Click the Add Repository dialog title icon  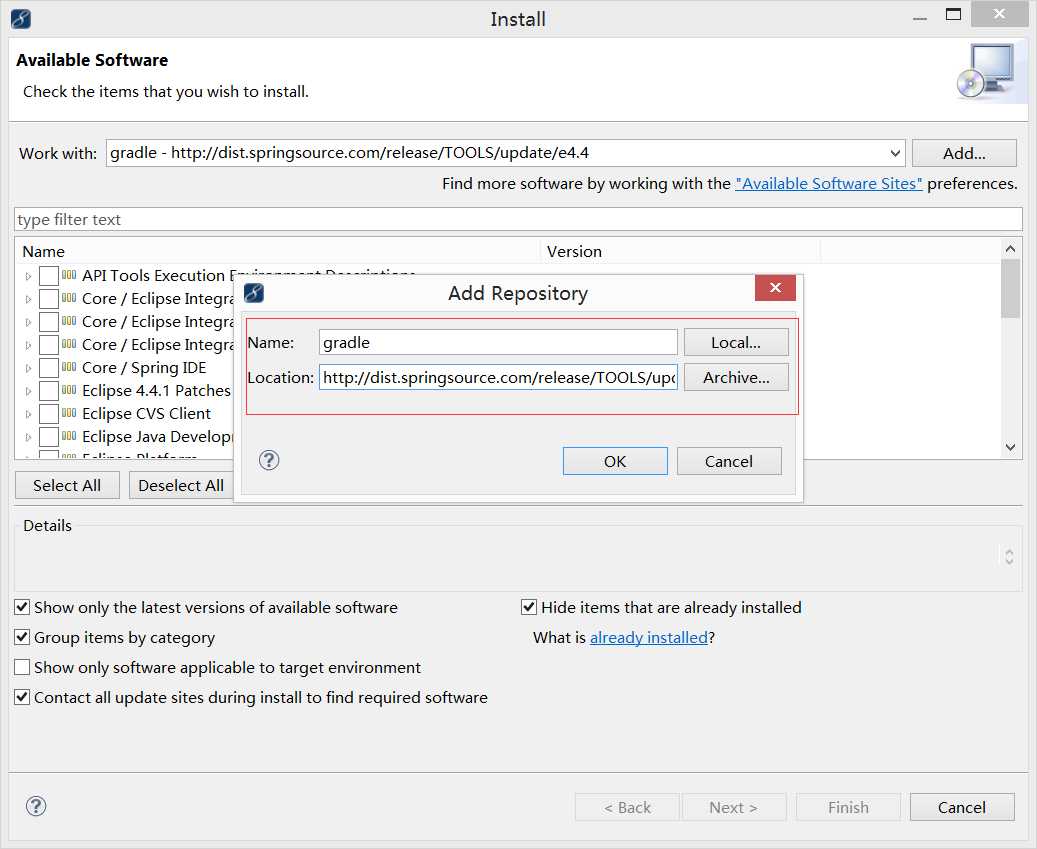click(x=254, y=292)
